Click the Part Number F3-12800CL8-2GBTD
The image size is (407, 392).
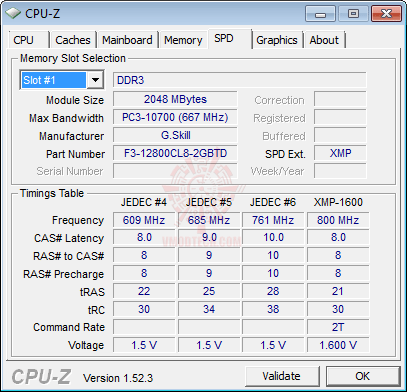pyautogui.click(x=175, y=153)
